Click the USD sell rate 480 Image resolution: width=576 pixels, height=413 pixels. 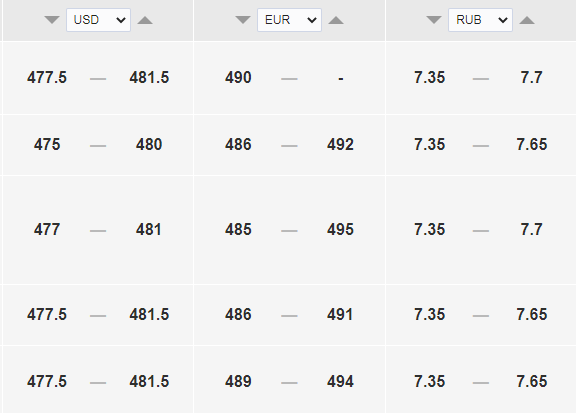[x=149, y=144]
